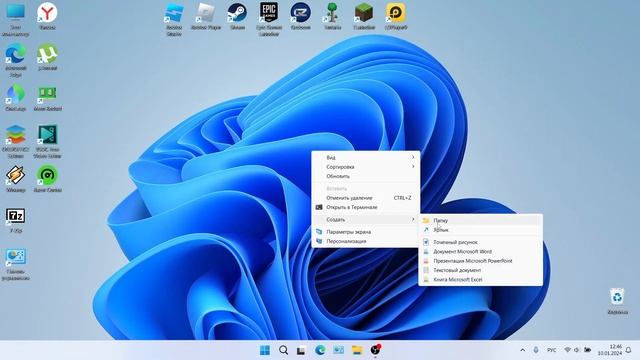
Task: Select the Epic Games Launcher shortcut
Action: 269,19
